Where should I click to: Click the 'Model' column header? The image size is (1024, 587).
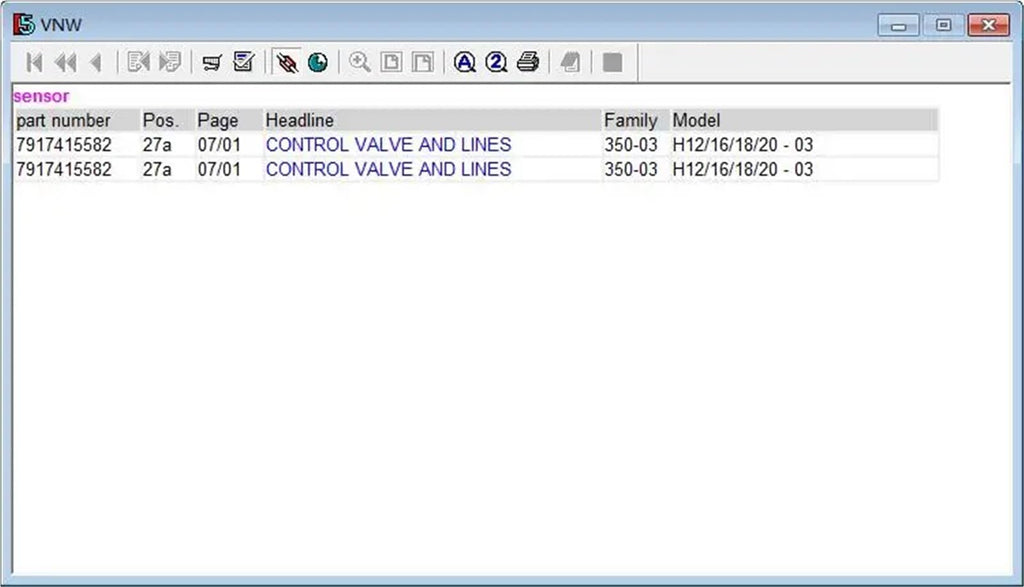click(x=804, y=120)
